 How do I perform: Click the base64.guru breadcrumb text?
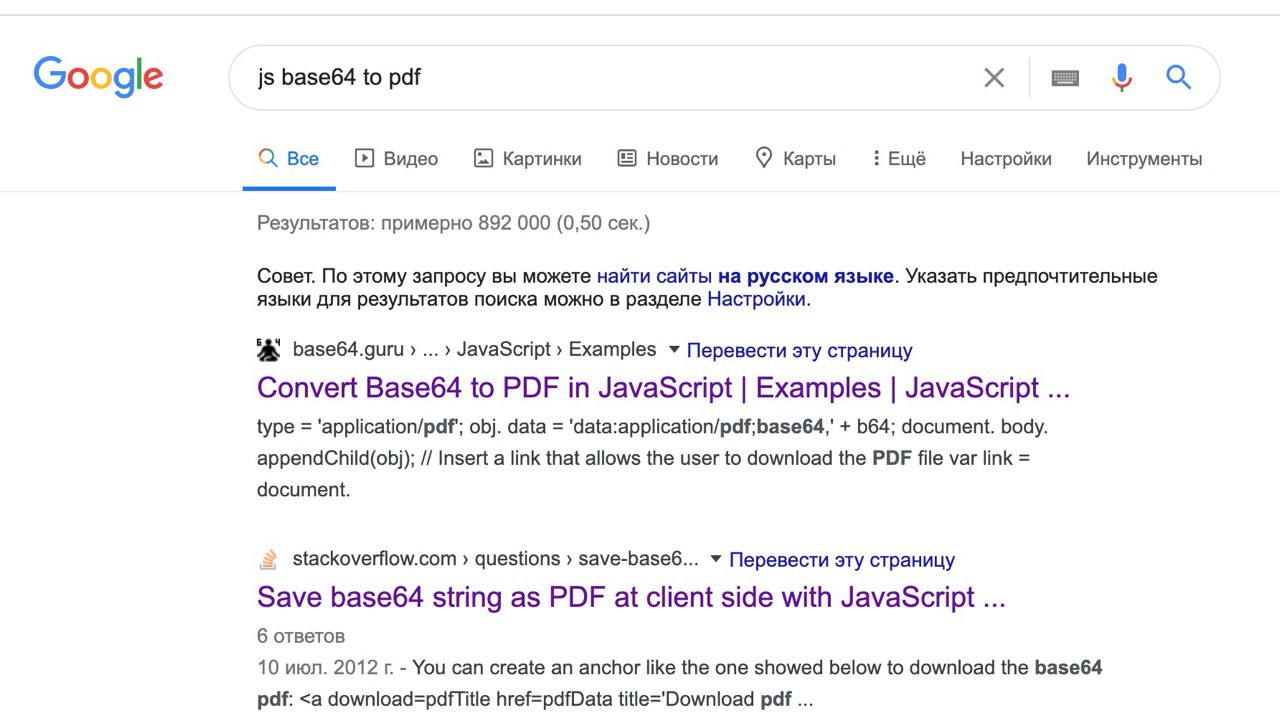coord(474,350)
